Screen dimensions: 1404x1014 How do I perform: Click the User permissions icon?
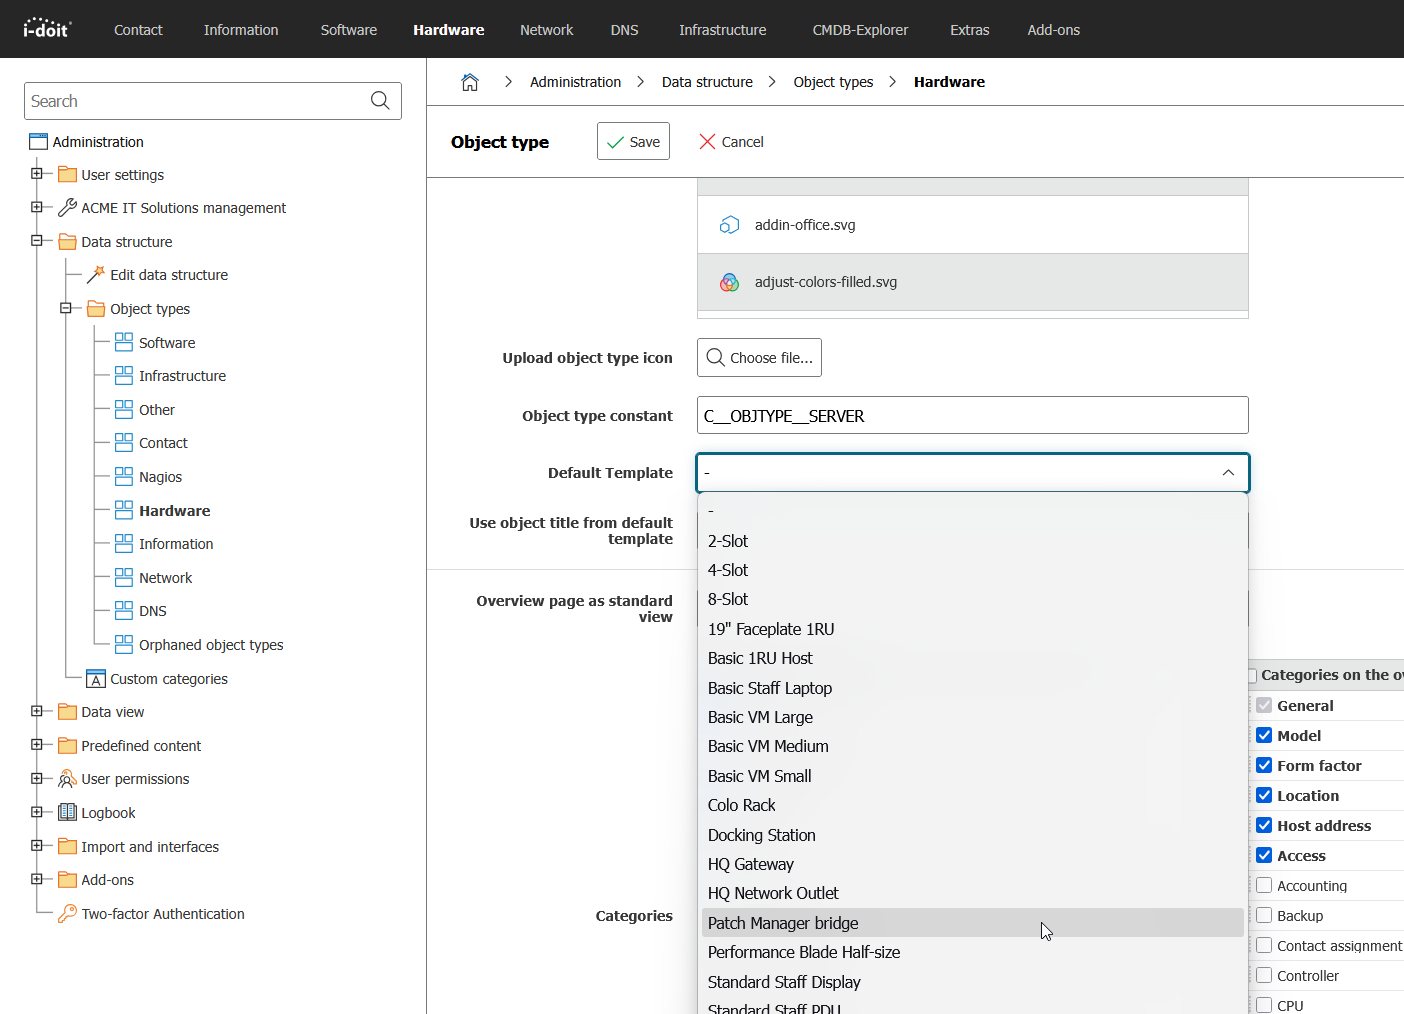click(67, 779)
